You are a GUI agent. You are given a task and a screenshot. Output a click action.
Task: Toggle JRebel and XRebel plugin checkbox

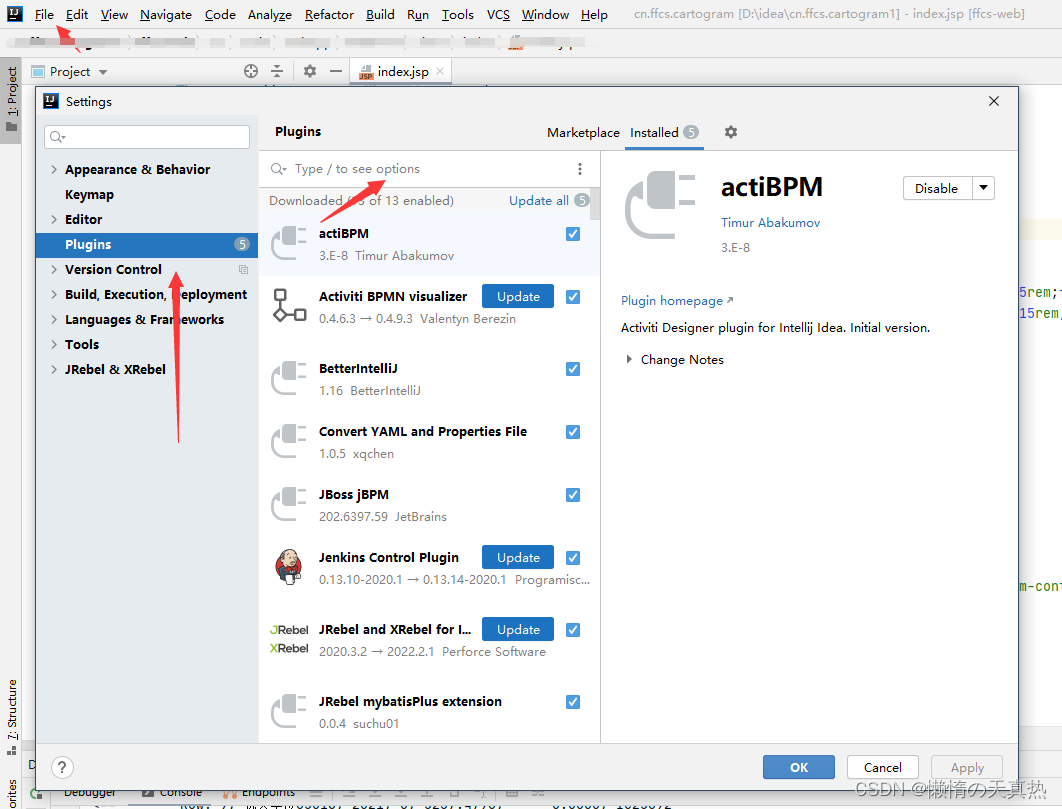pyautogui.click(x=573, y=629)
